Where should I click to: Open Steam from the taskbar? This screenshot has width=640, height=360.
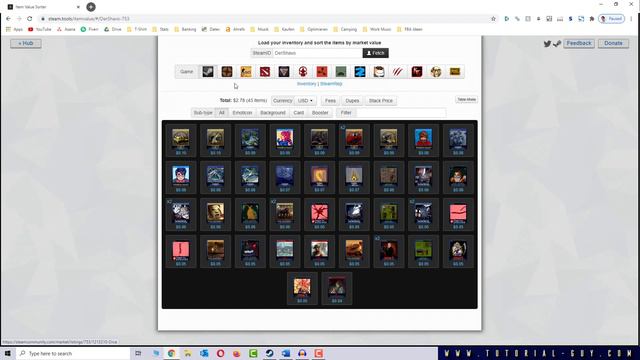point(269,353)
